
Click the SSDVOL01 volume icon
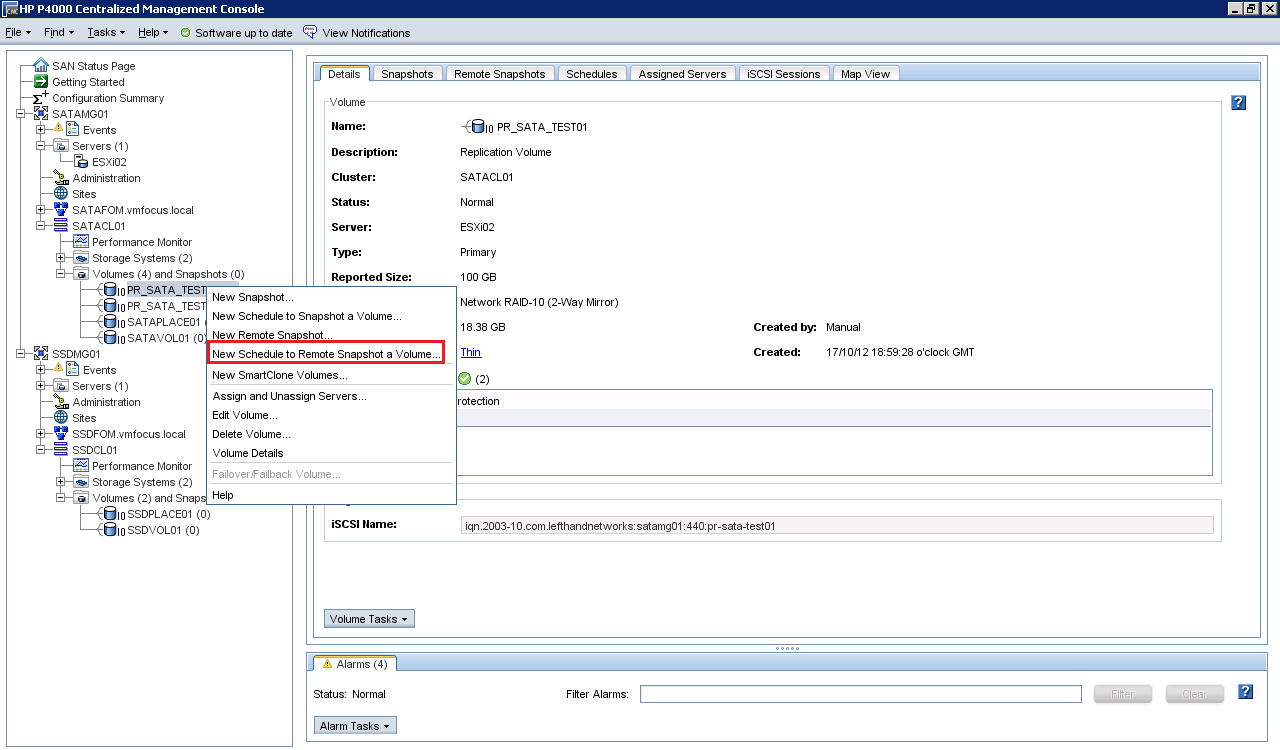[x=112, y=530]
